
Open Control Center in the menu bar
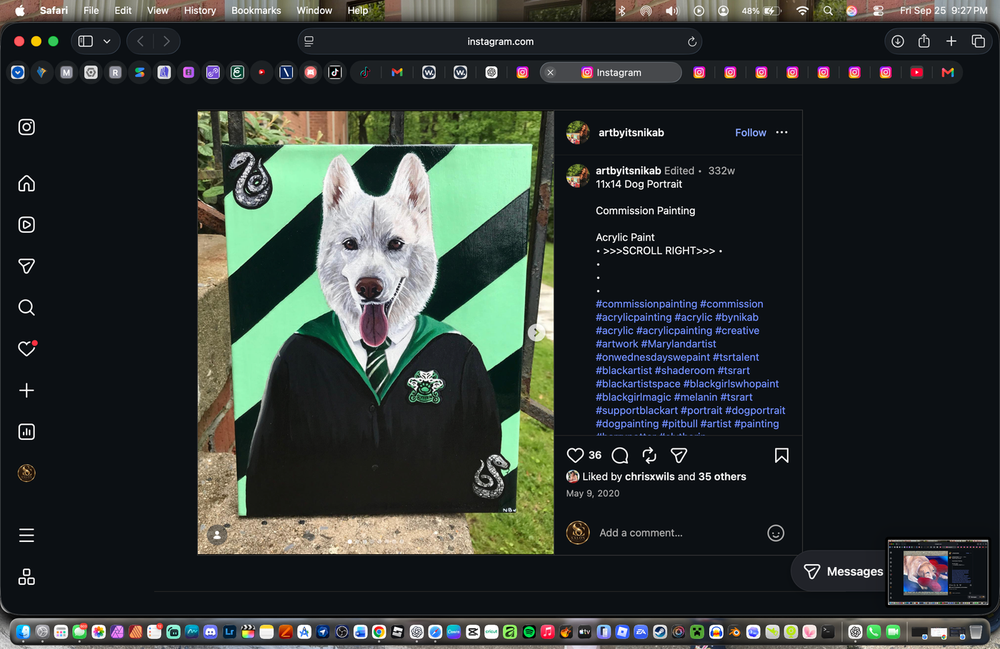click(878, 10)
